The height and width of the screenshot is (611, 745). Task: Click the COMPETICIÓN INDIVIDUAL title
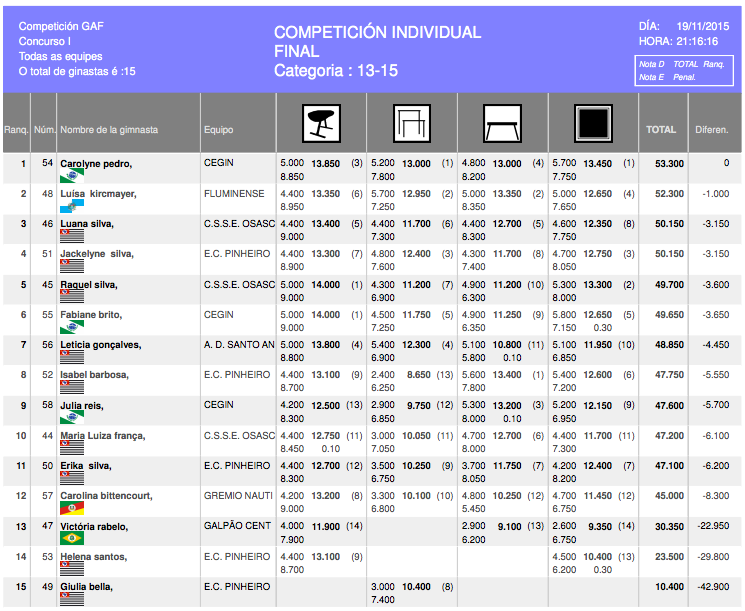[x=377, y=32]
